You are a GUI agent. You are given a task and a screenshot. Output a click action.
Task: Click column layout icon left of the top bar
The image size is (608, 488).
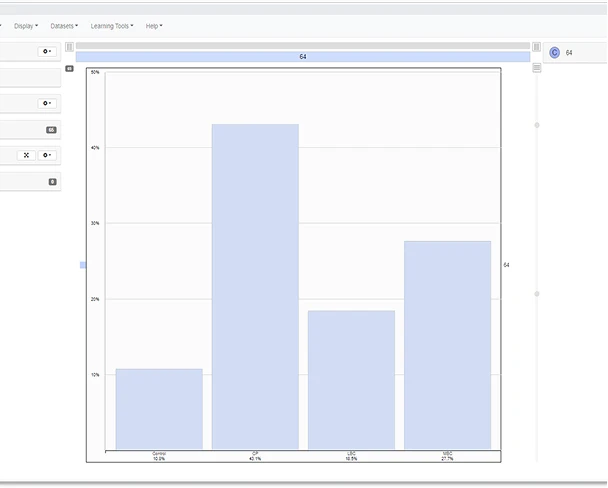pos(69,47)
